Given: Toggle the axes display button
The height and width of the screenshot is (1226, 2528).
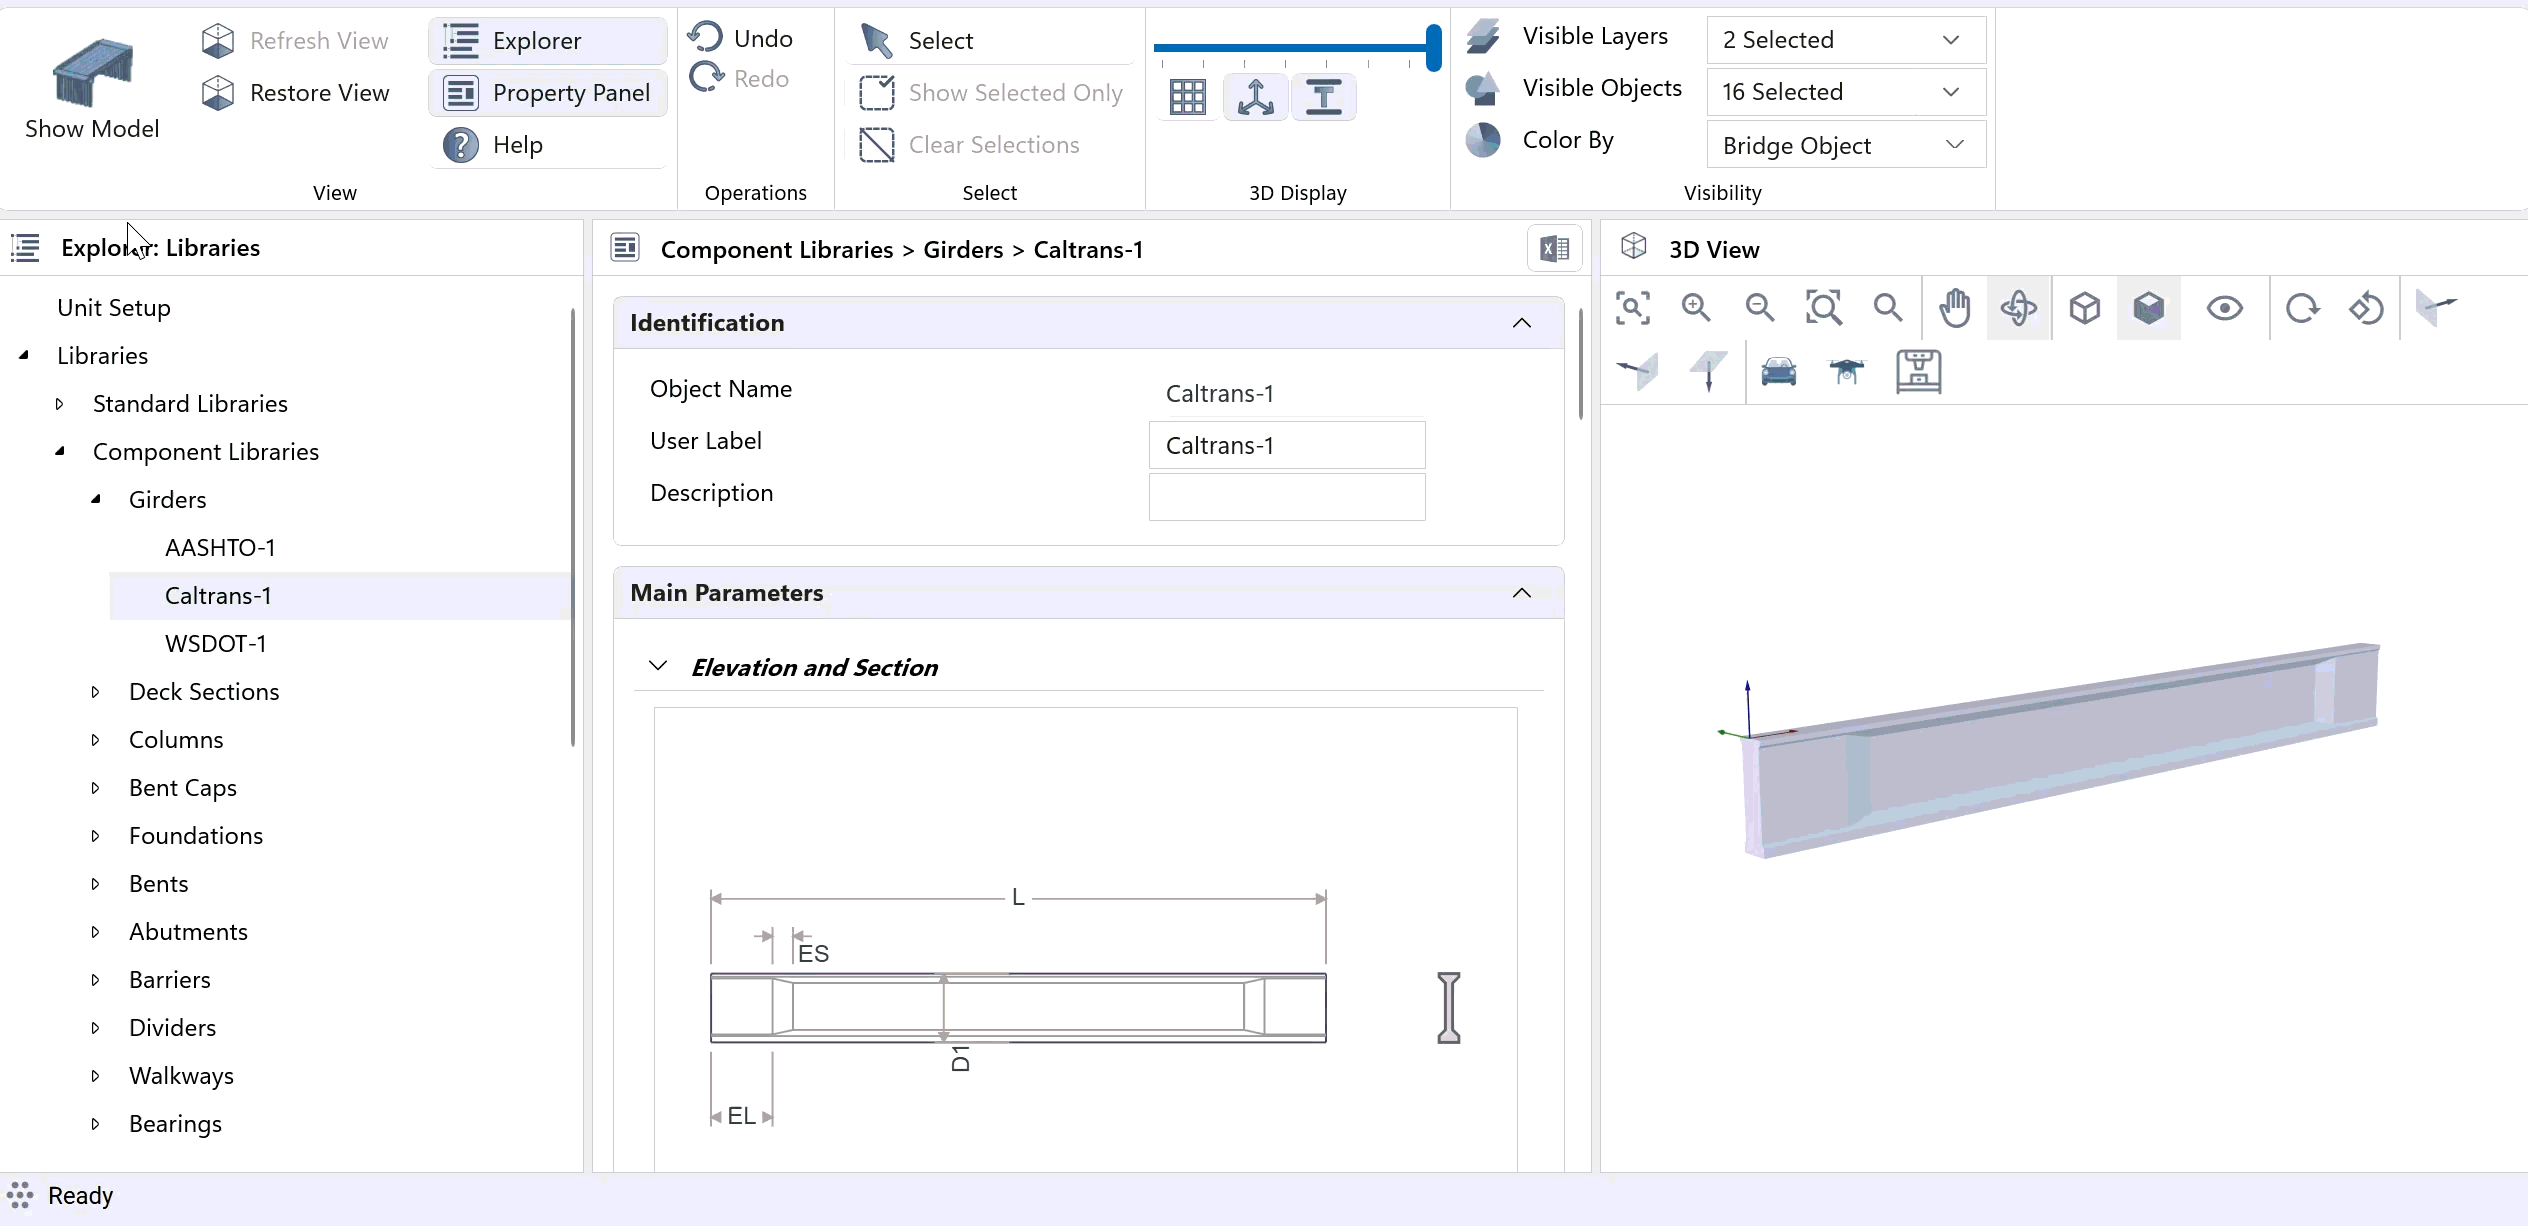Looking at the screenshot, I should click(x=1255, y=97).
